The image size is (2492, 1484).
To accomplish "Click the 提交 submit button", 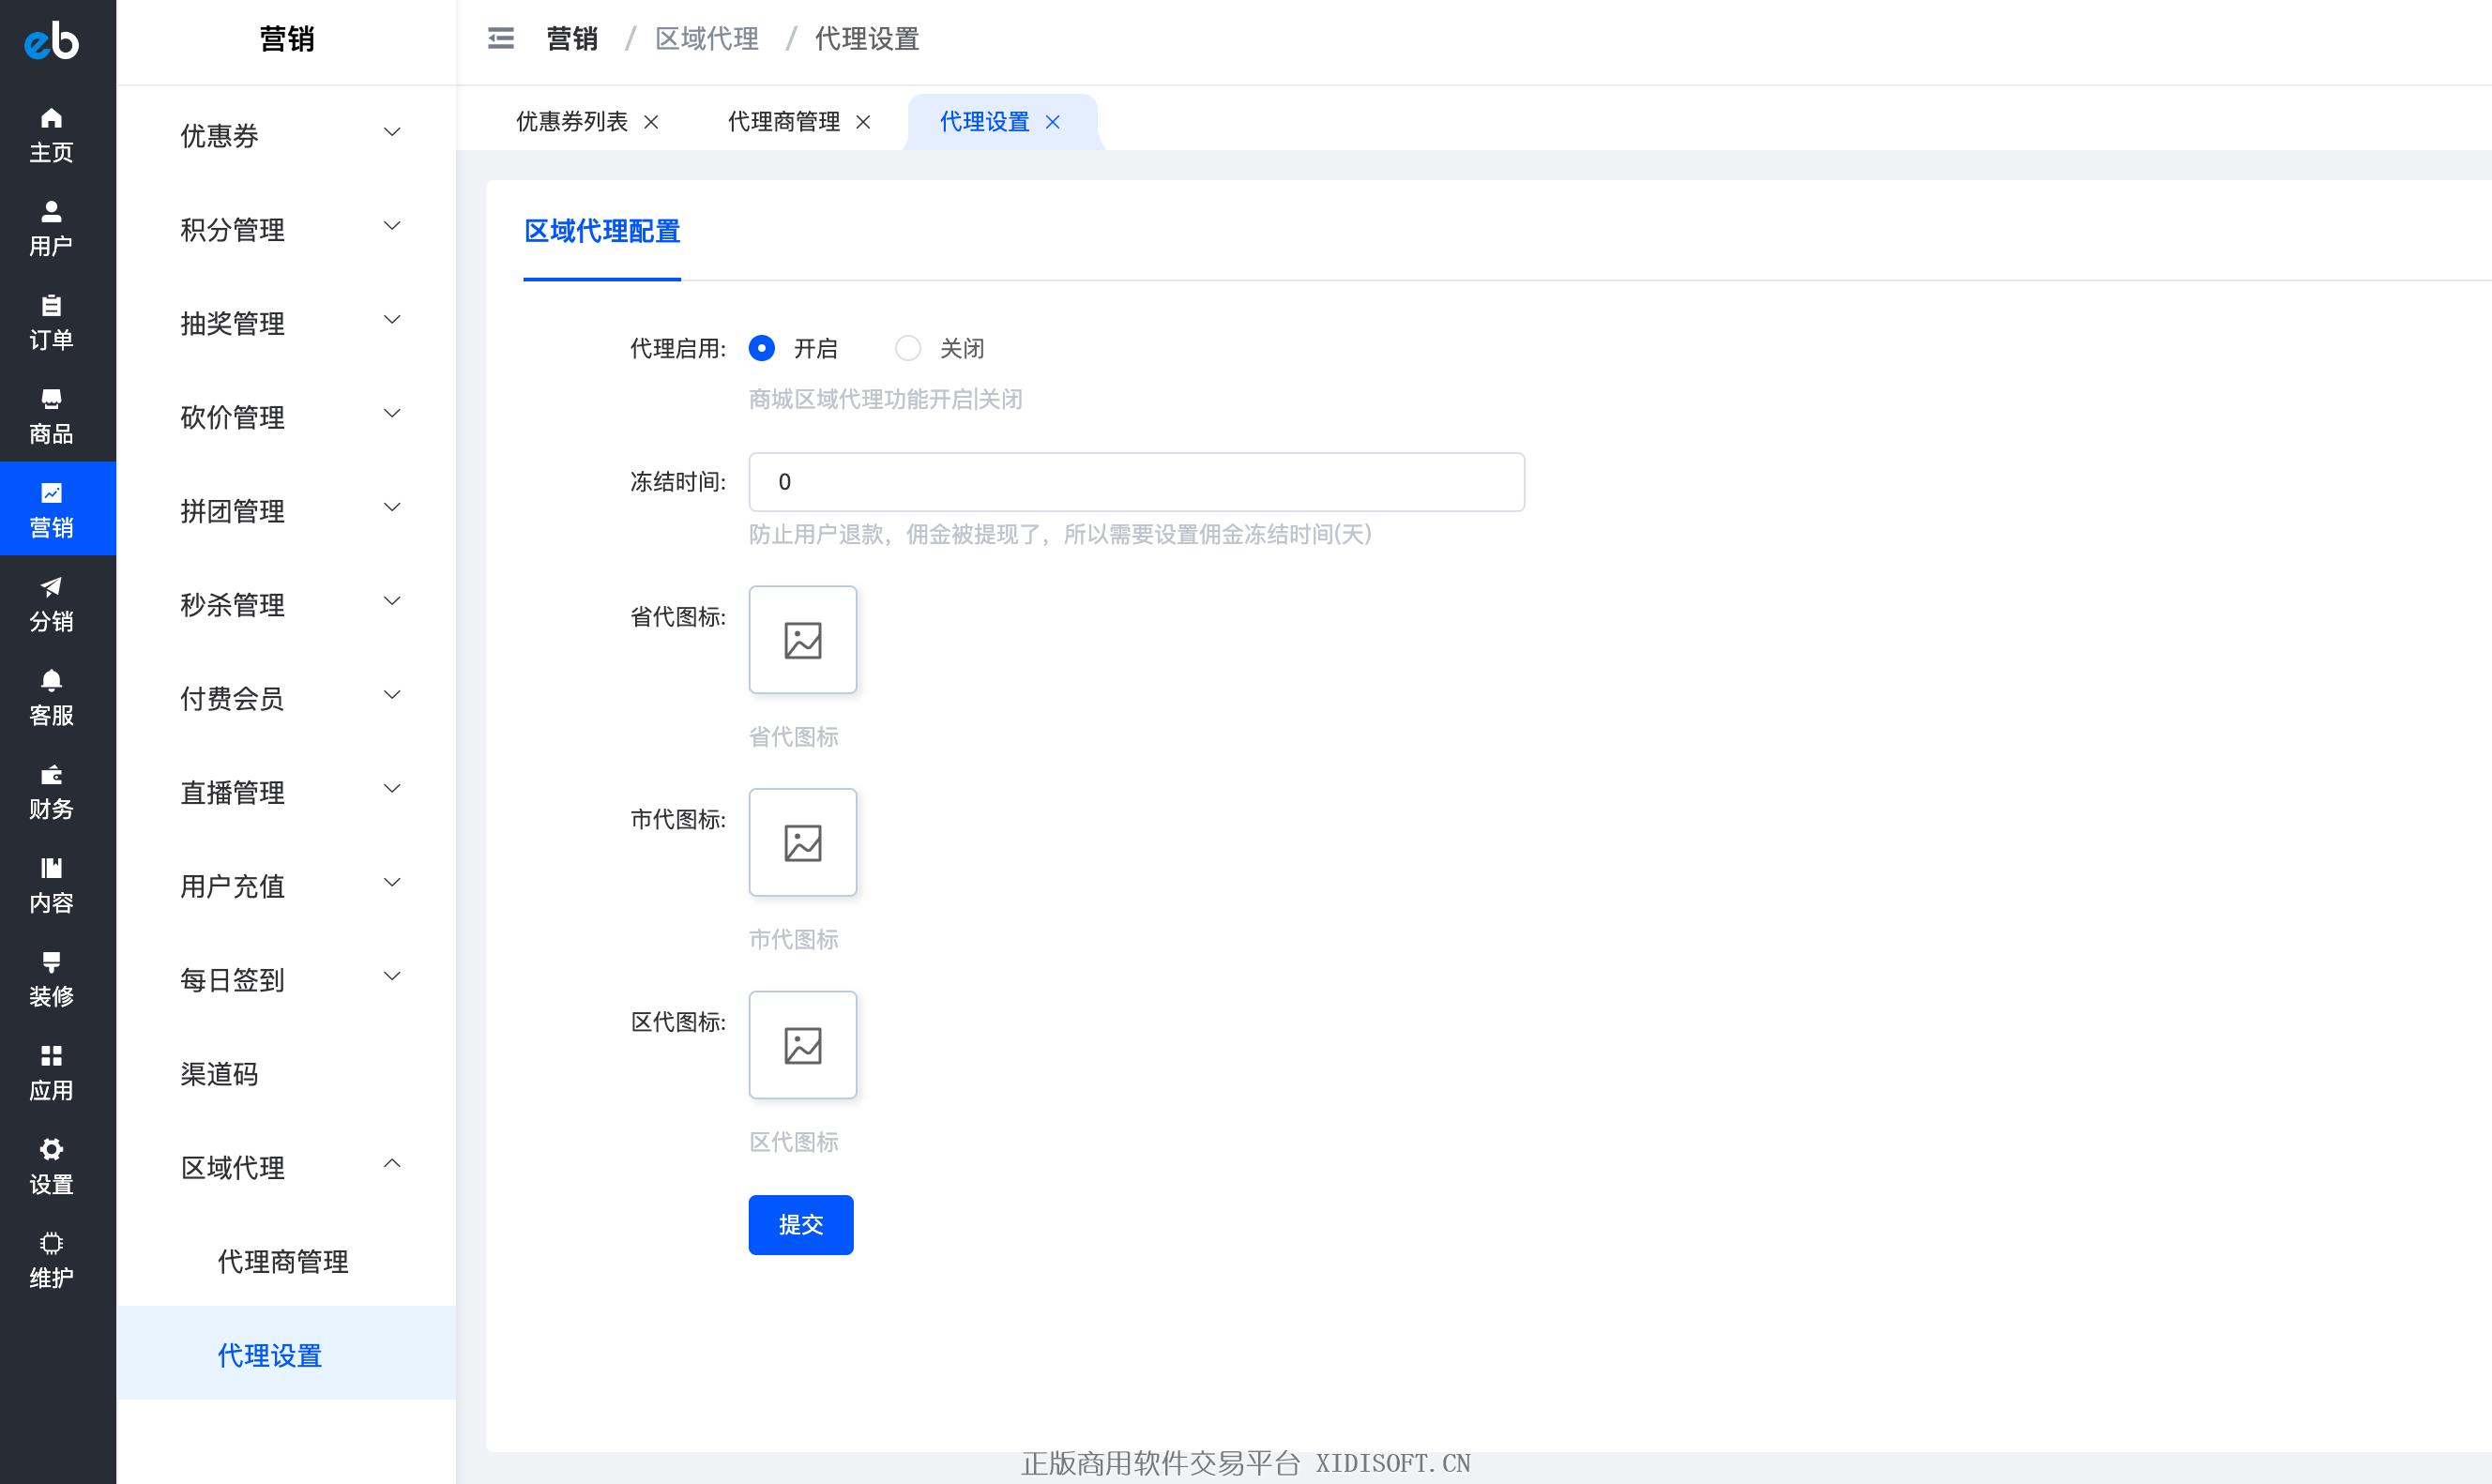I will pyautogui.click(x=801, y=1225).
